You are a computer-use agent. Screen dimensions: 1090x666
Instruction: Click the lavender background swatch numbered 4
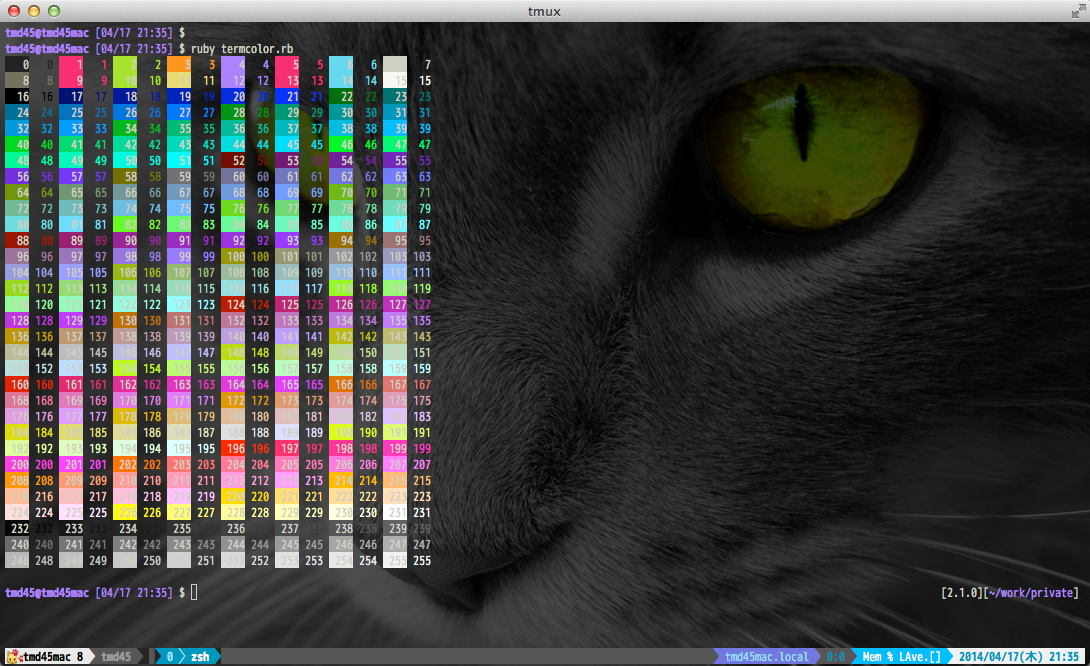pos(233,65)
